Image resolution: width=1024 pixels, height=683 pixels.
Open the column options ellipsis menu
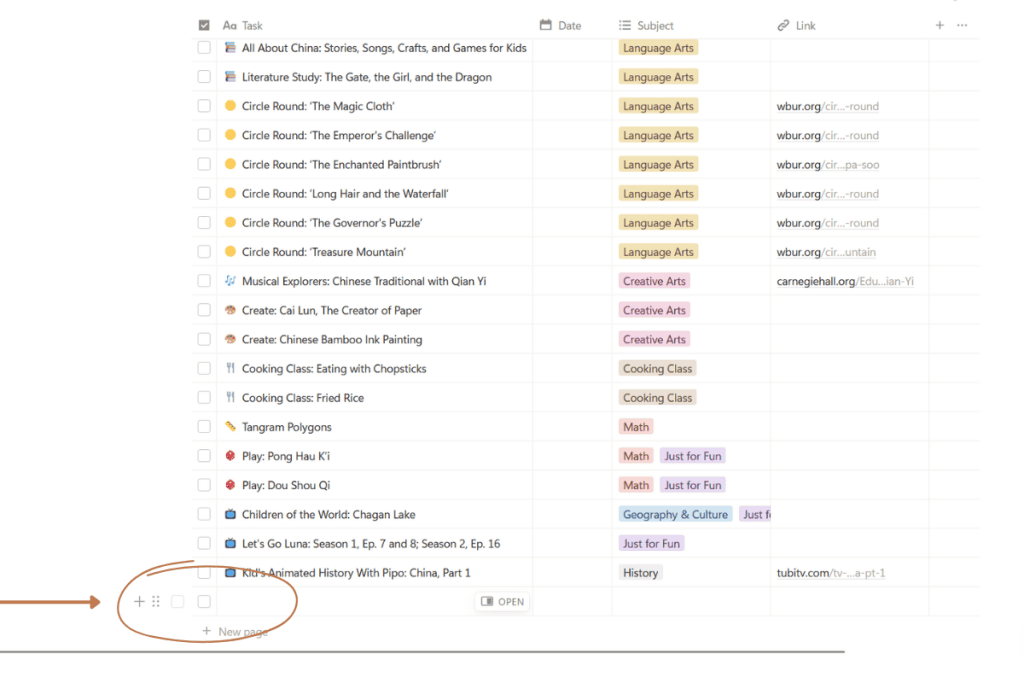click(x=962, y=26)
